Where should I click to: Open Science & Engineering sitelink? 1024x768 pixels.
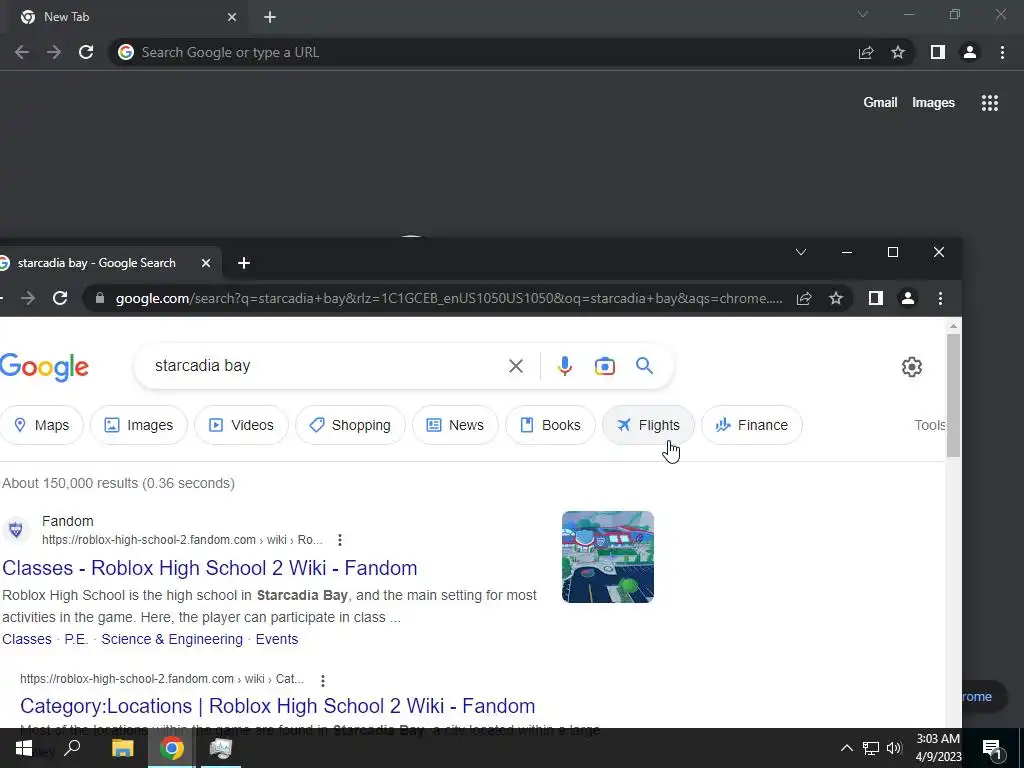pos(172,639)
